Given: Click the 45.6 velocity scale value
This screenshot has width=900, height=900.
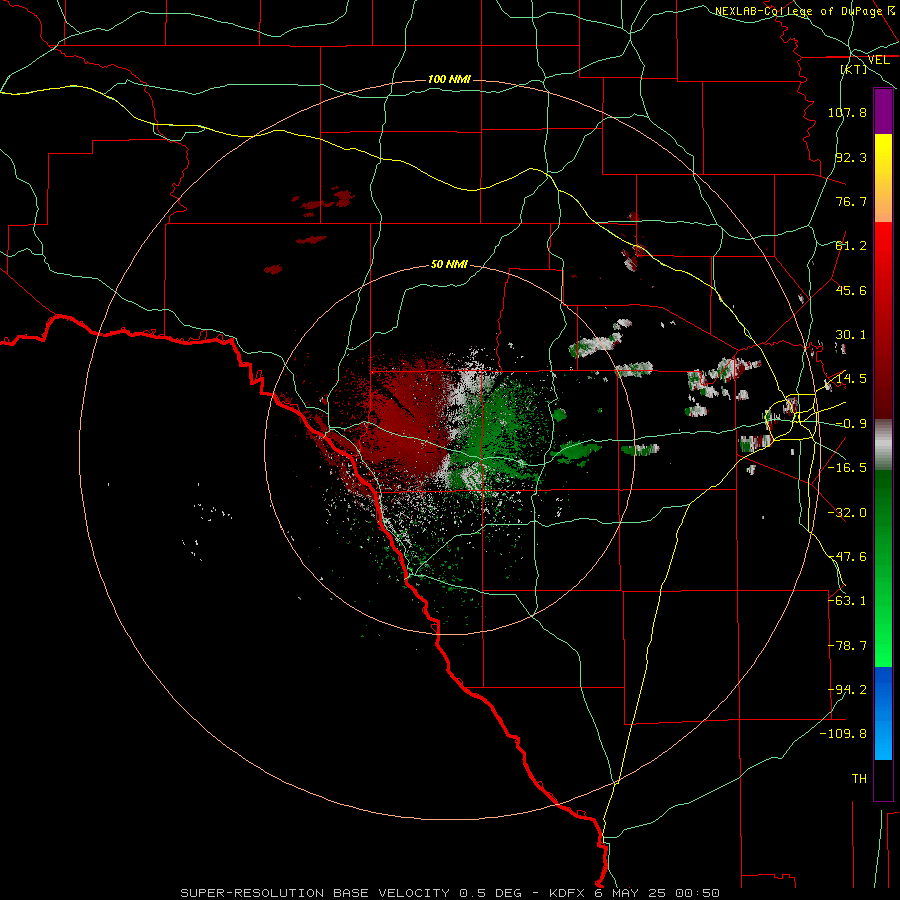Looking at the screenshot, I should [851, 290].
